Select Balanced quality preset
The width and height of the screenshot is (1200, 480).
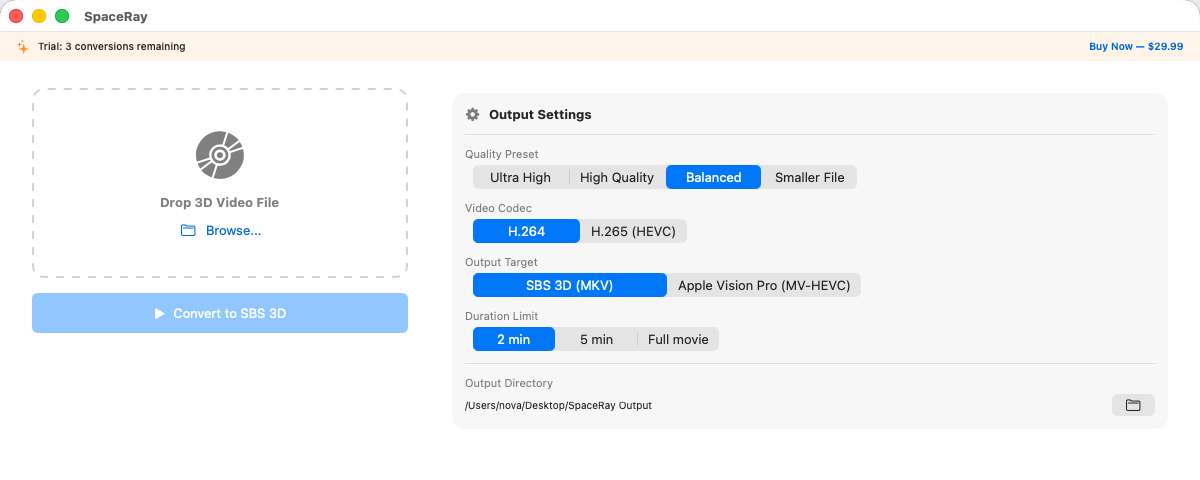click(x=713, y=178)
